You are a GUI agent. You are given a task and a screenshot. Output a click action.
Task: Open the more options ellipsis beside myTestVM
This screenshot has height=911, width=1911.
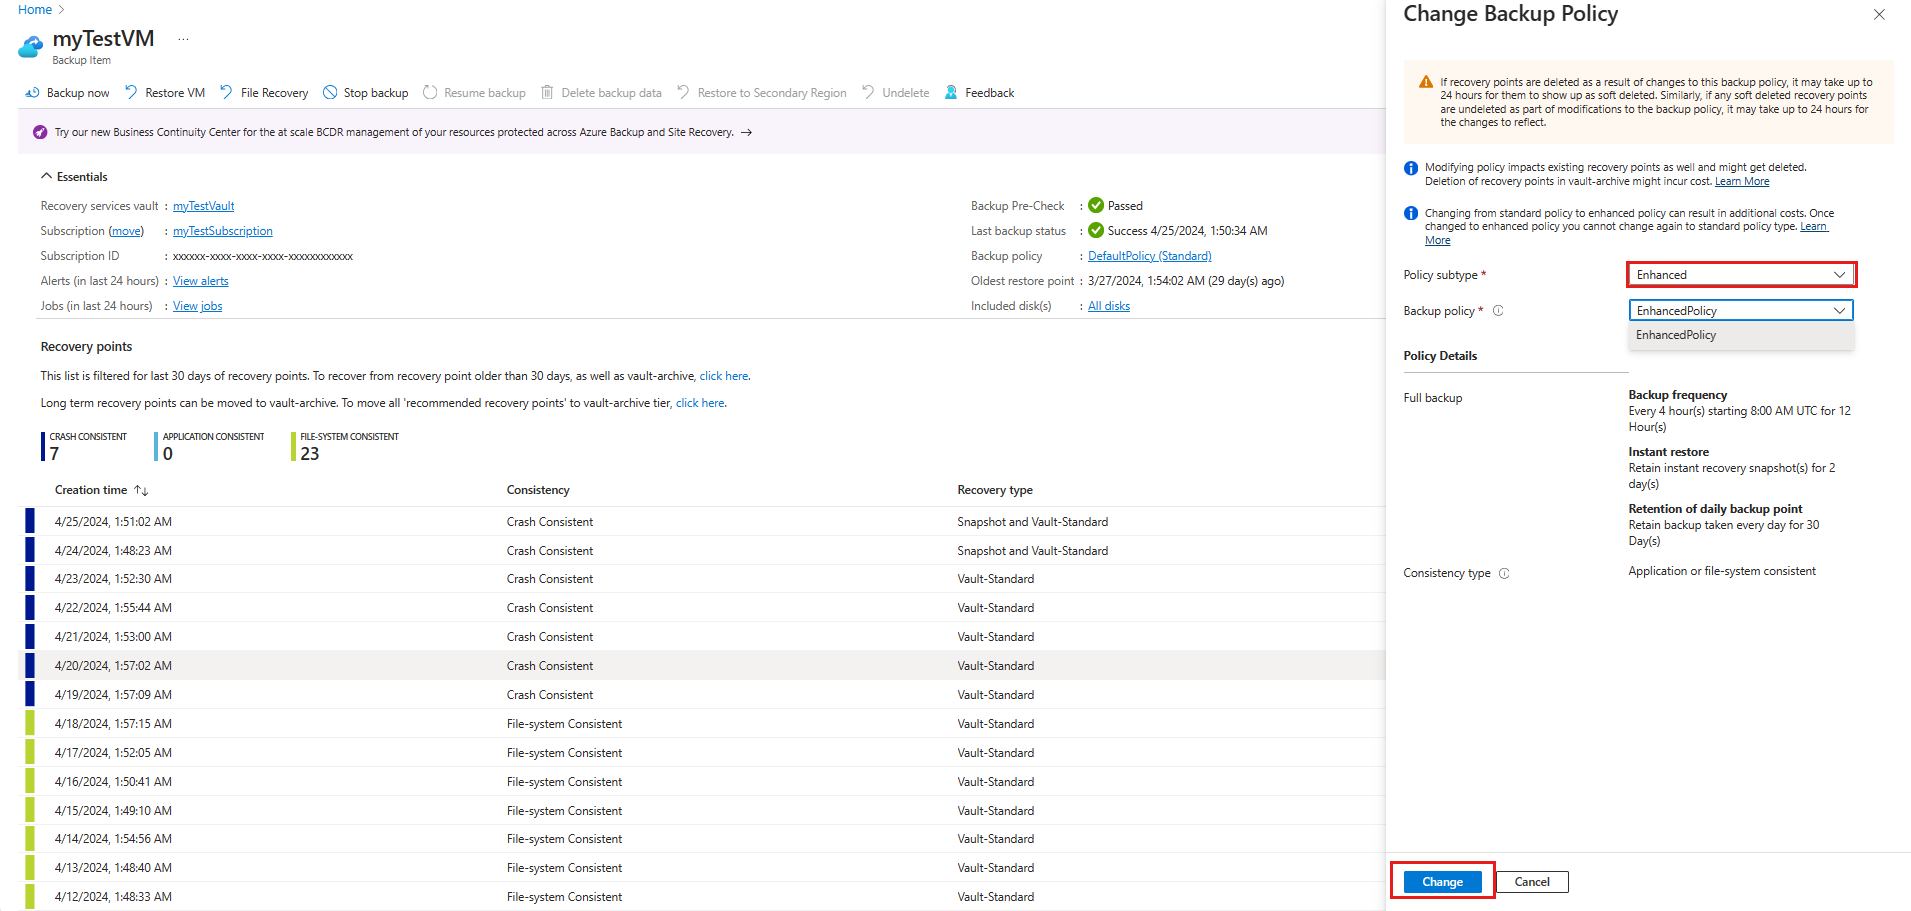click(x=183, y=39)
